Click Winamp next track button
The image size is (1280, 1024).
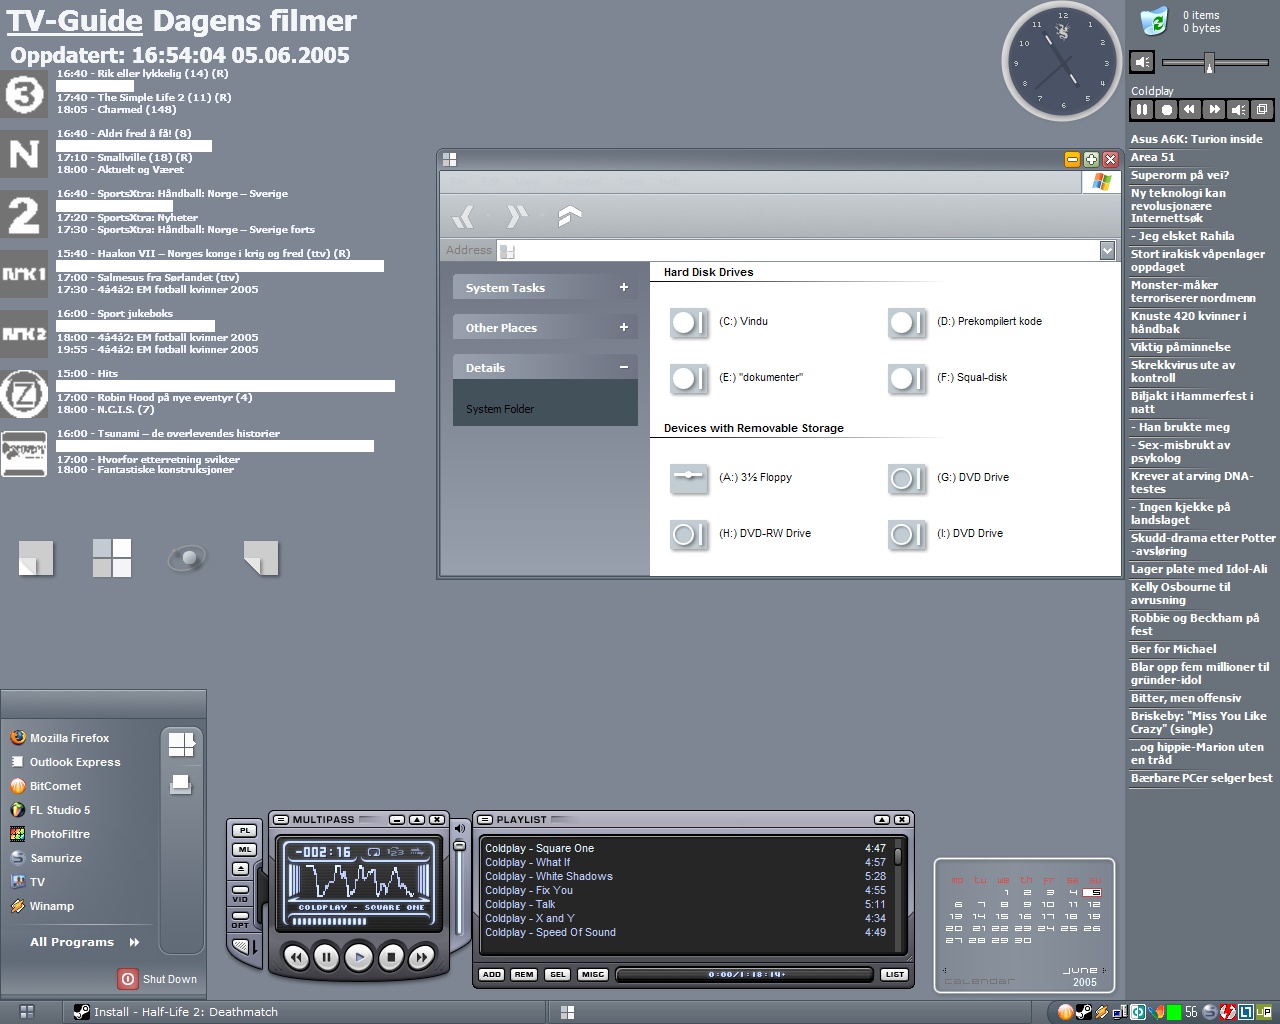click(421, 957)
